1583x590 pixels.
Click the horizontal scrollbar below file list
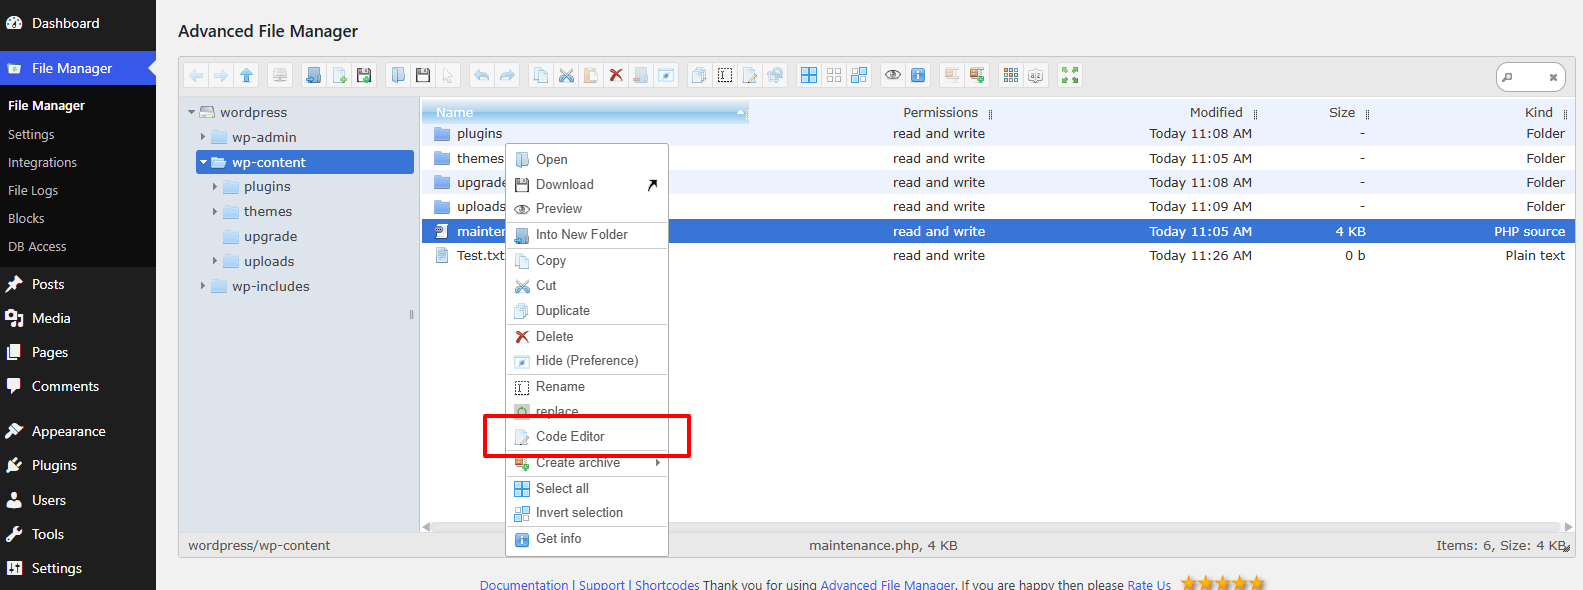click(x=996, y=526)
